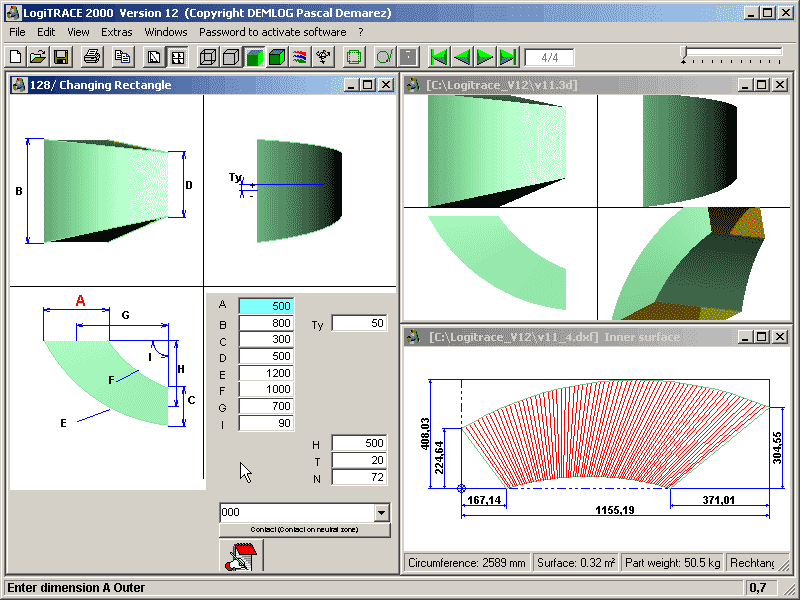This screenshot has height=600, width=800.
Task: Open the Extras menu
Action: pos(116,32)
